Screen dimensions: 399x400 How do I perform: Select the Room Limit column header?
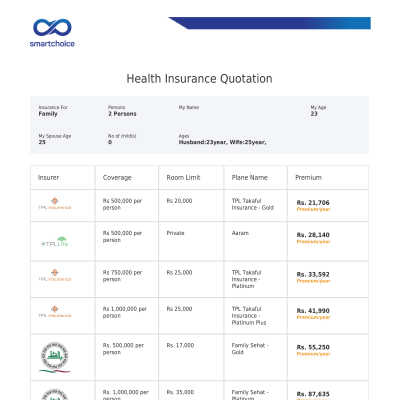[183, 177]
